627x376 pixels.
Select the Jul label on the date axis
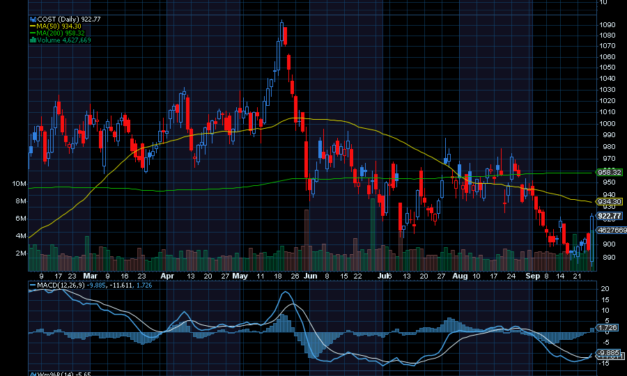tap(383, 276)
